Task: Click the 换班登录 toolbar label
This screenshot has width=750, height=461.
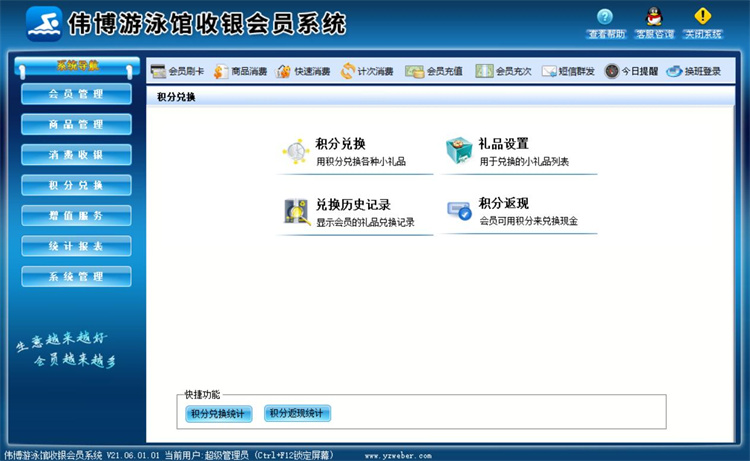Action: pyautogui.click(x=702, y=71)
